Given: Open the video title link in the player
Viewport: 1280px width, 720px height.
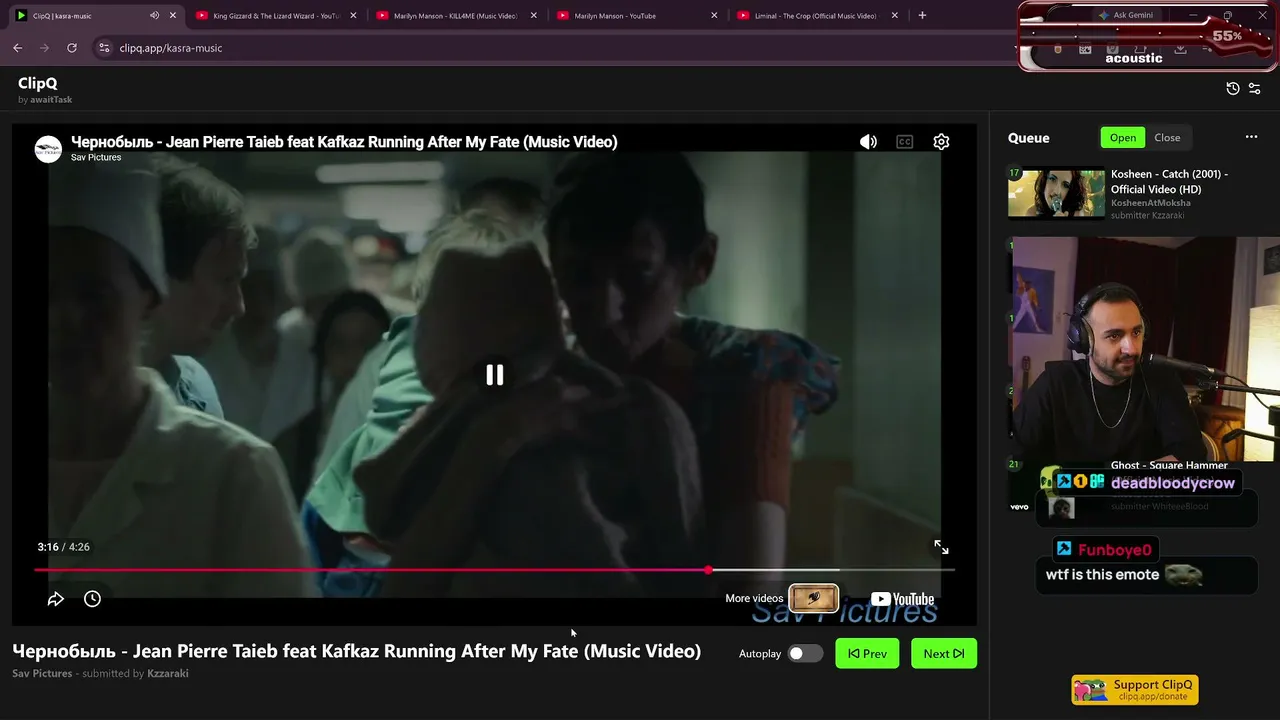Looking at the screenshot, I should [x=344, y=142].
